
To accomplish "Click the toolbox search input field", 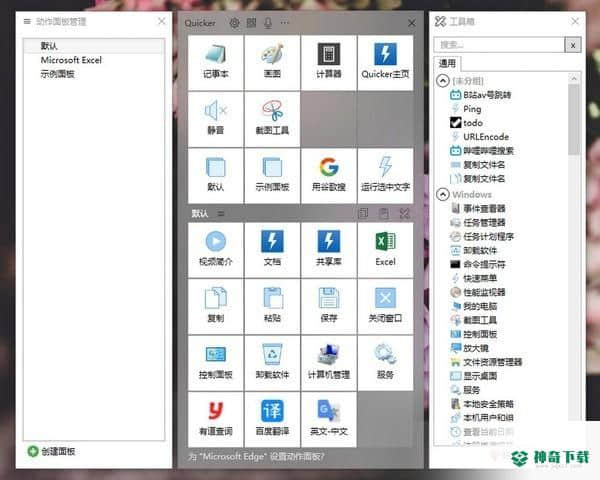I will click(499, 45).
